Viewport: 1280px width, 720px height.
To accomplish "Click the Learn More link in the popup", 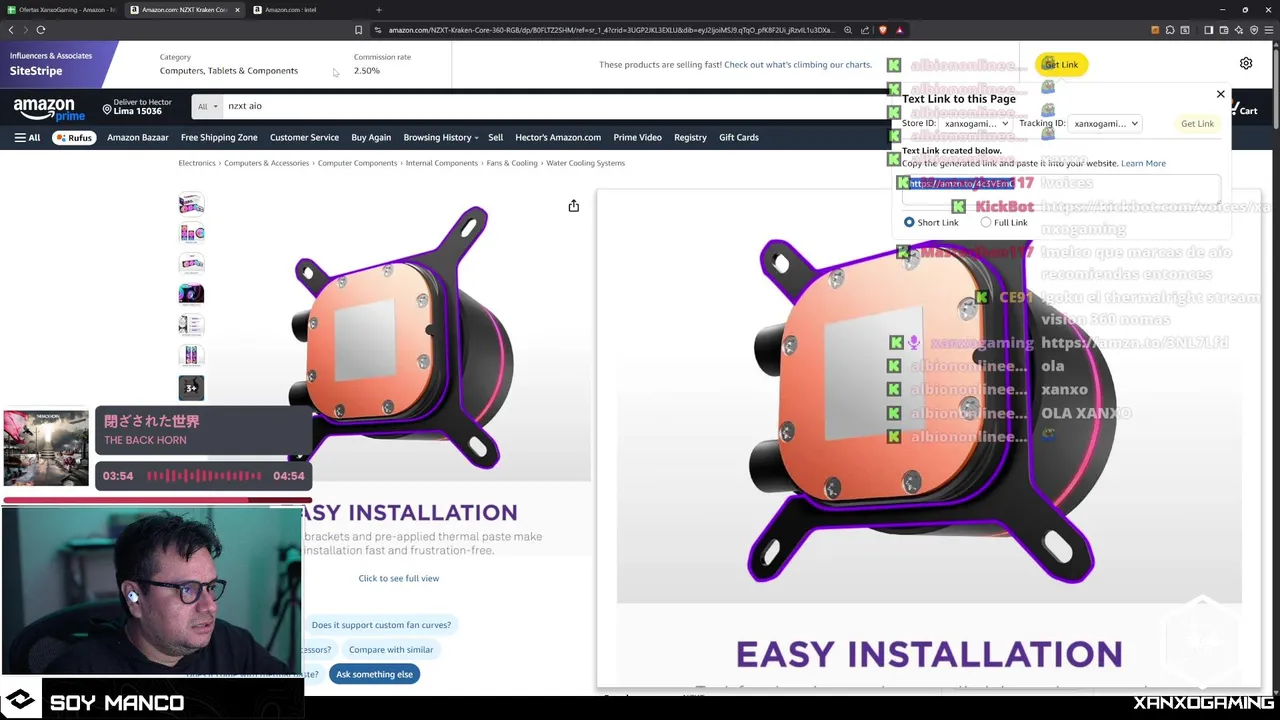I will click(x=1143, y=163).
